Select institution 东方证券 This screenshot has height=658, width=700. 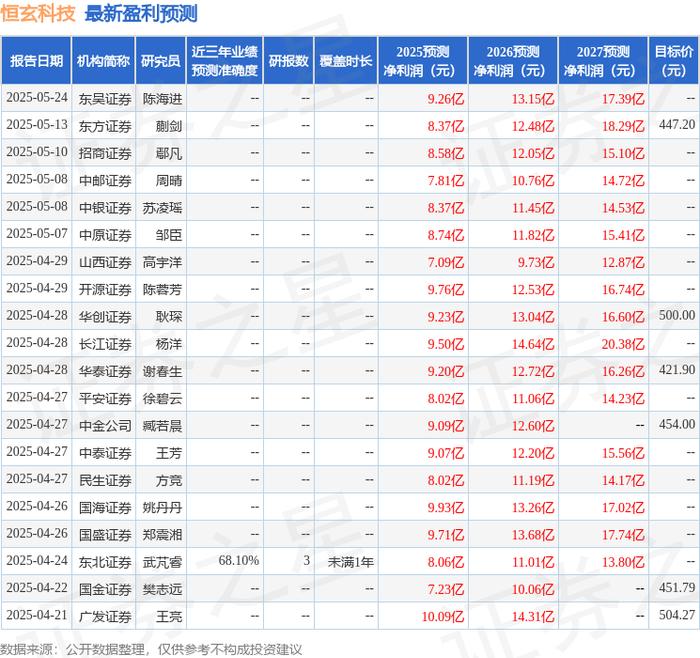click(x=105, y=126)
